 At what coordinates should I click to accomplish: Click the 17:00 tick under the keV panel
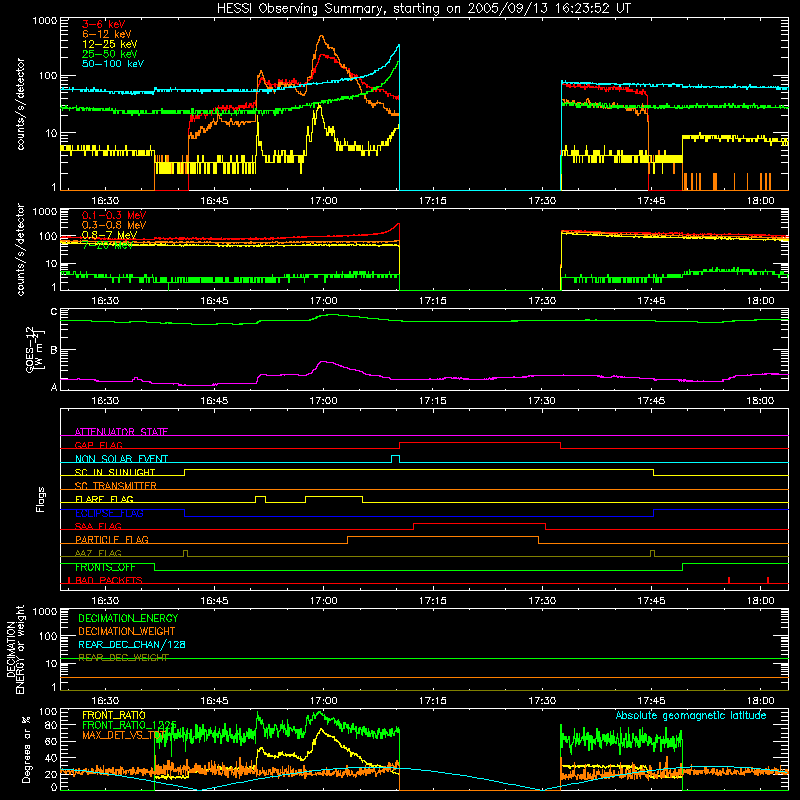pyautogui.click(x=323, y=201)
